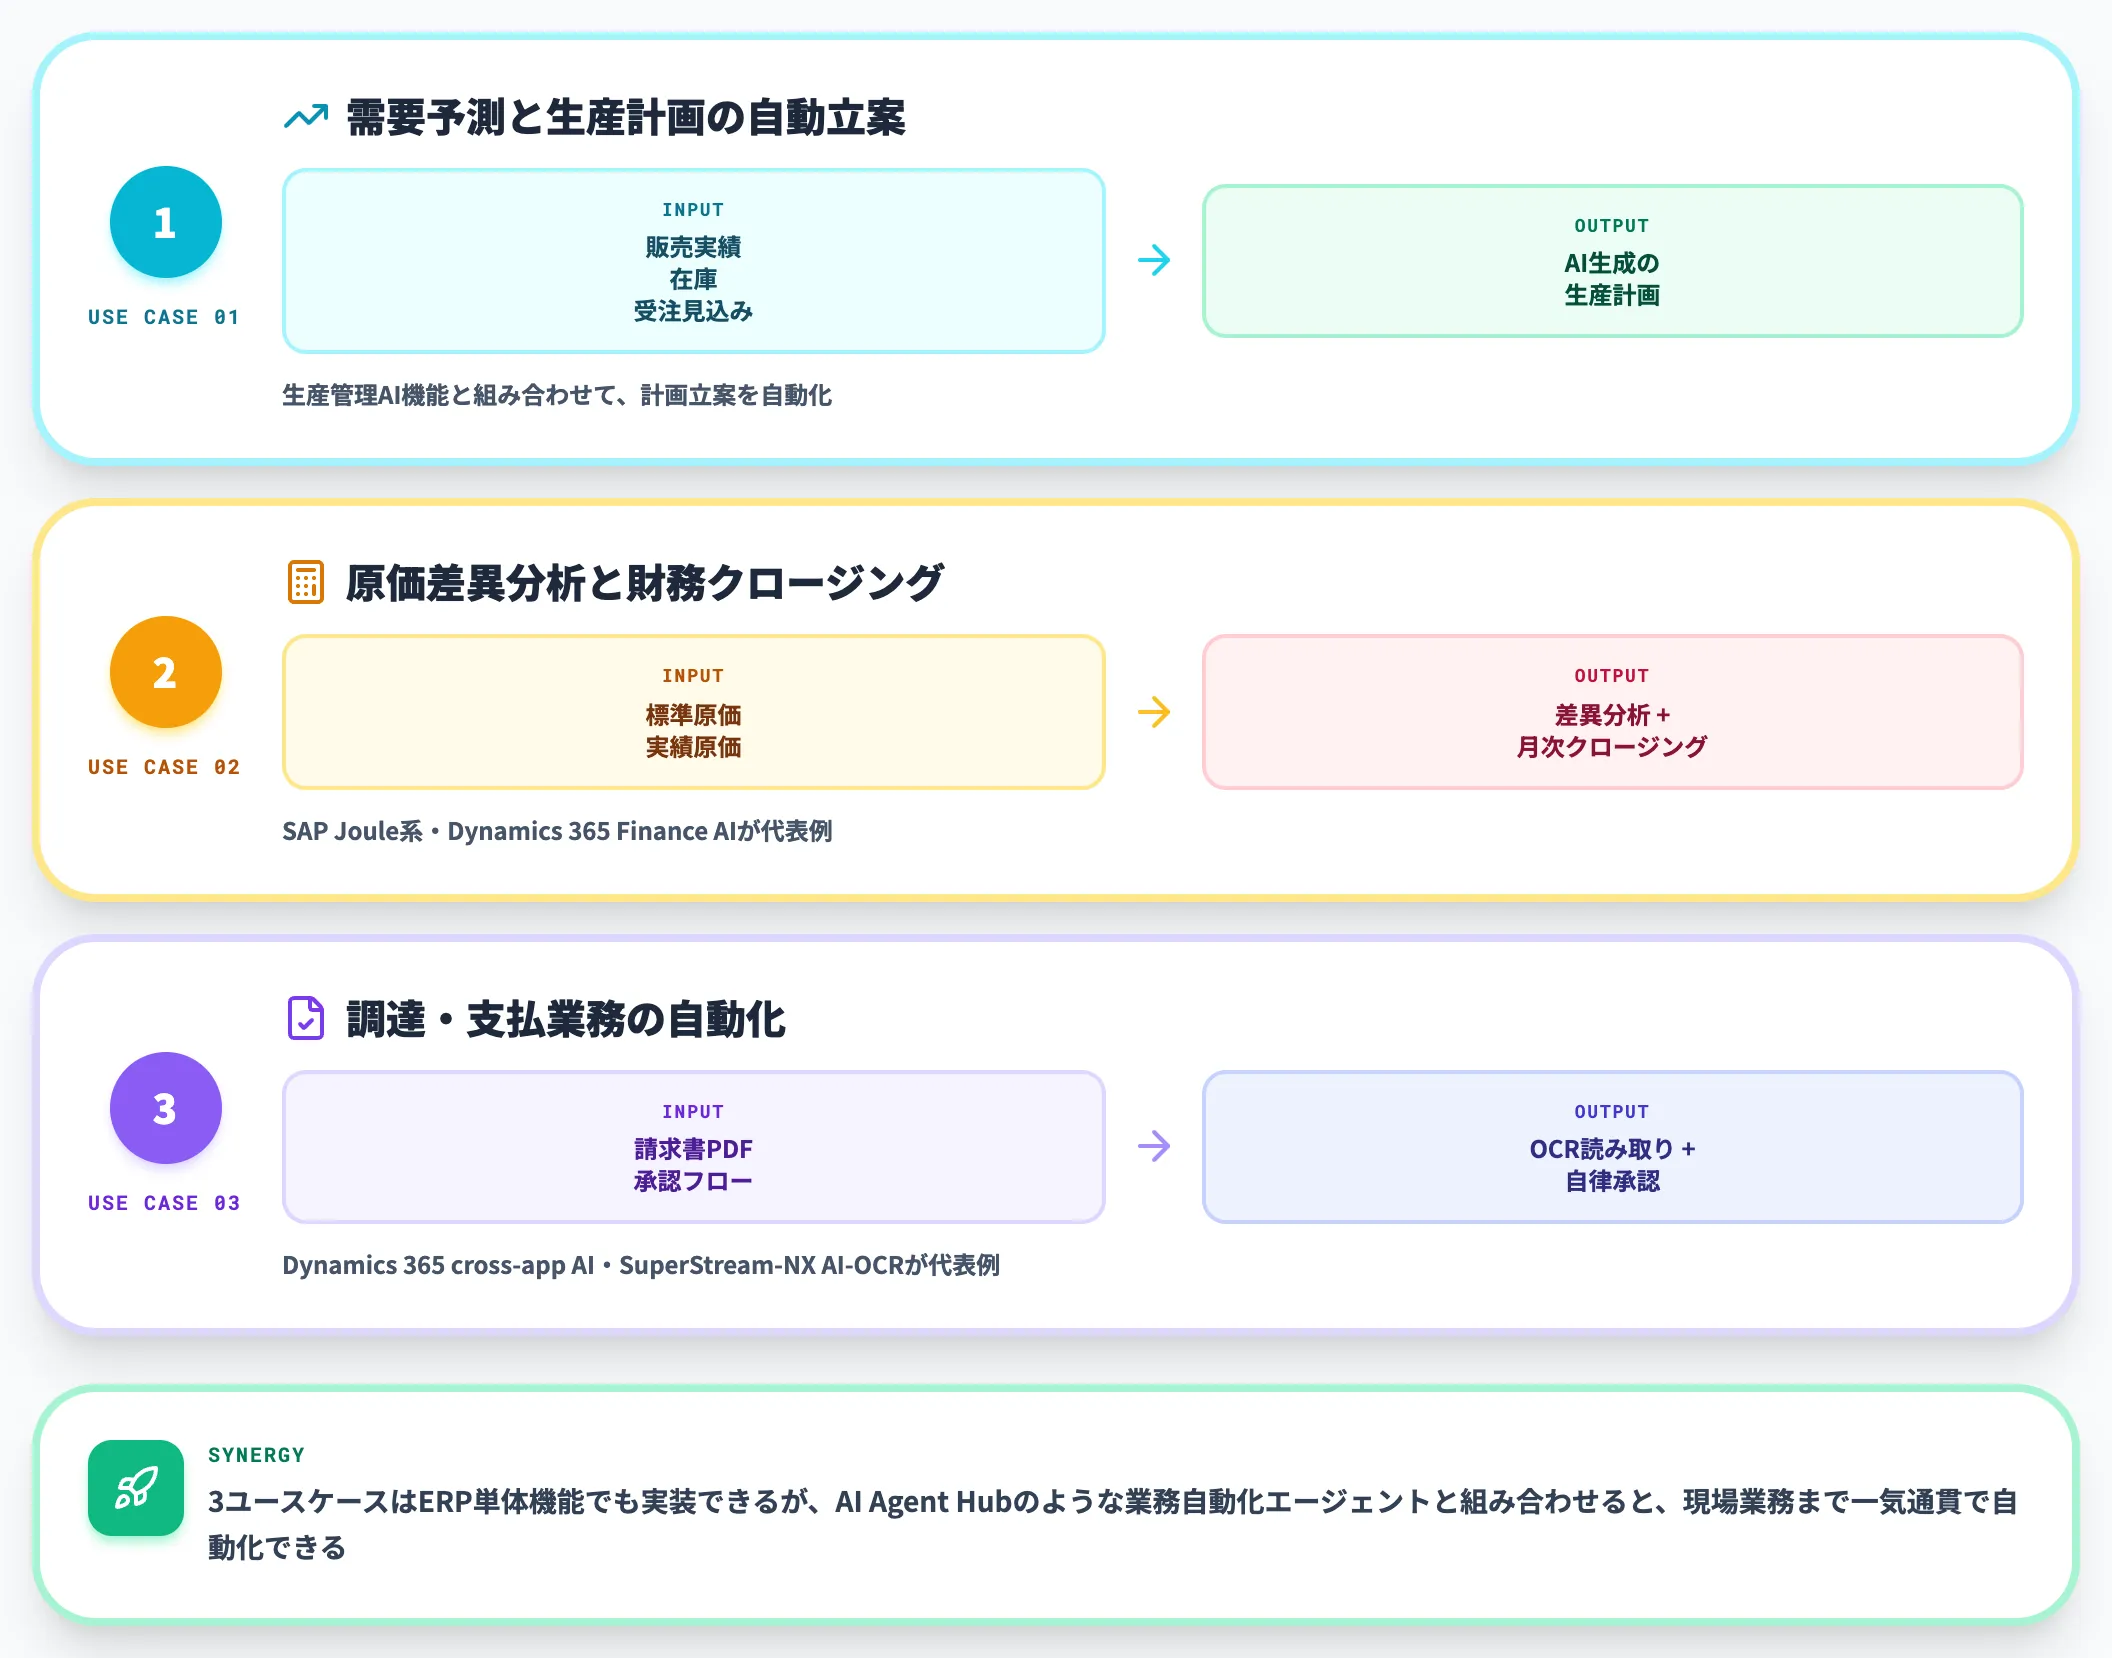The width and height of the screenshot is (2112, 1658).
Task: Click the green rocket icon in Synergy card
Action: (136, 1488)
